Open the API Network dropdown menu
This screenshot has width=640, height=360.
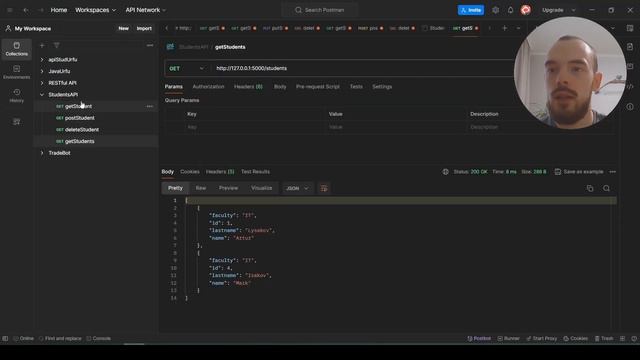pyautogui.click(x=146, y=10)
